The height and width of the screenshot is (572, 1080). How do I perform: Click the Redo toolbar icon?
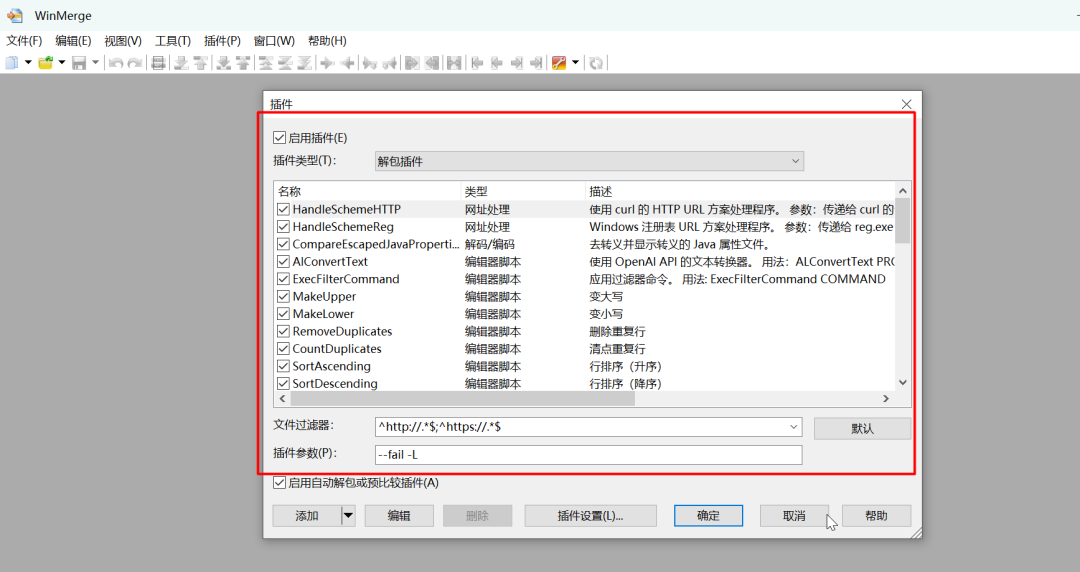pos(135,63)
